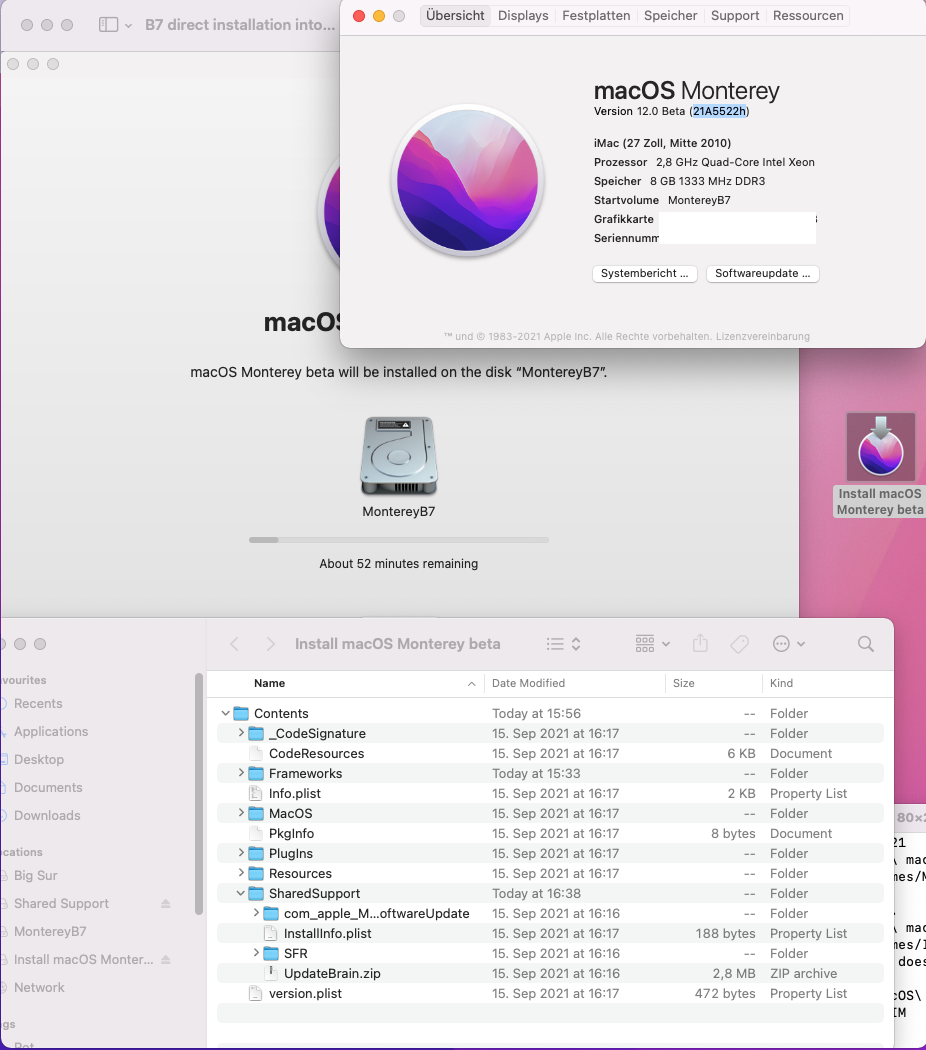Select the Support tab
Screen dimensions: 926x1050
point(735,15)
